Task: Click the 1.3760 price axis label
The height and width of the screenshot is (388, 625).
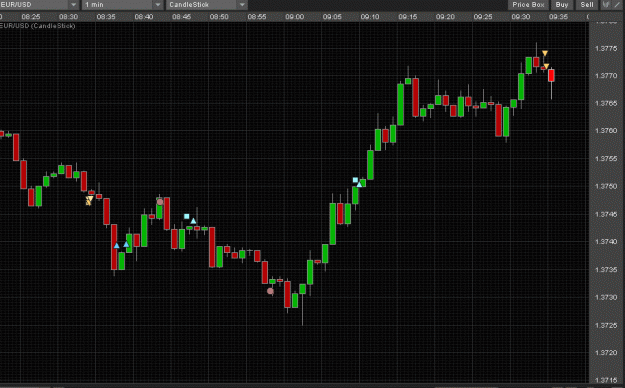Action: 606,131
